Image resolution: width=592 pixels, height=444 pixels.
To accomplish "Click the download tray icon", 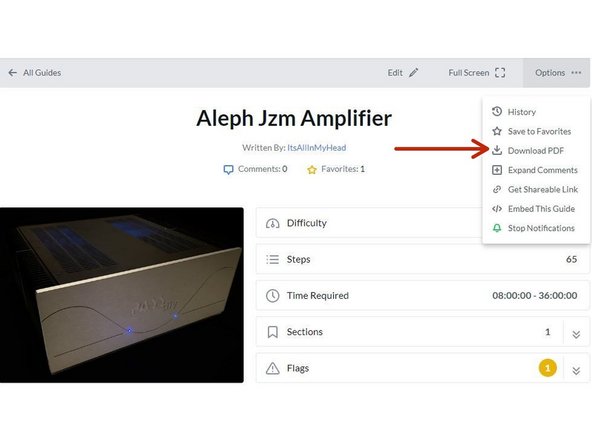I will (x=497, y=150).
